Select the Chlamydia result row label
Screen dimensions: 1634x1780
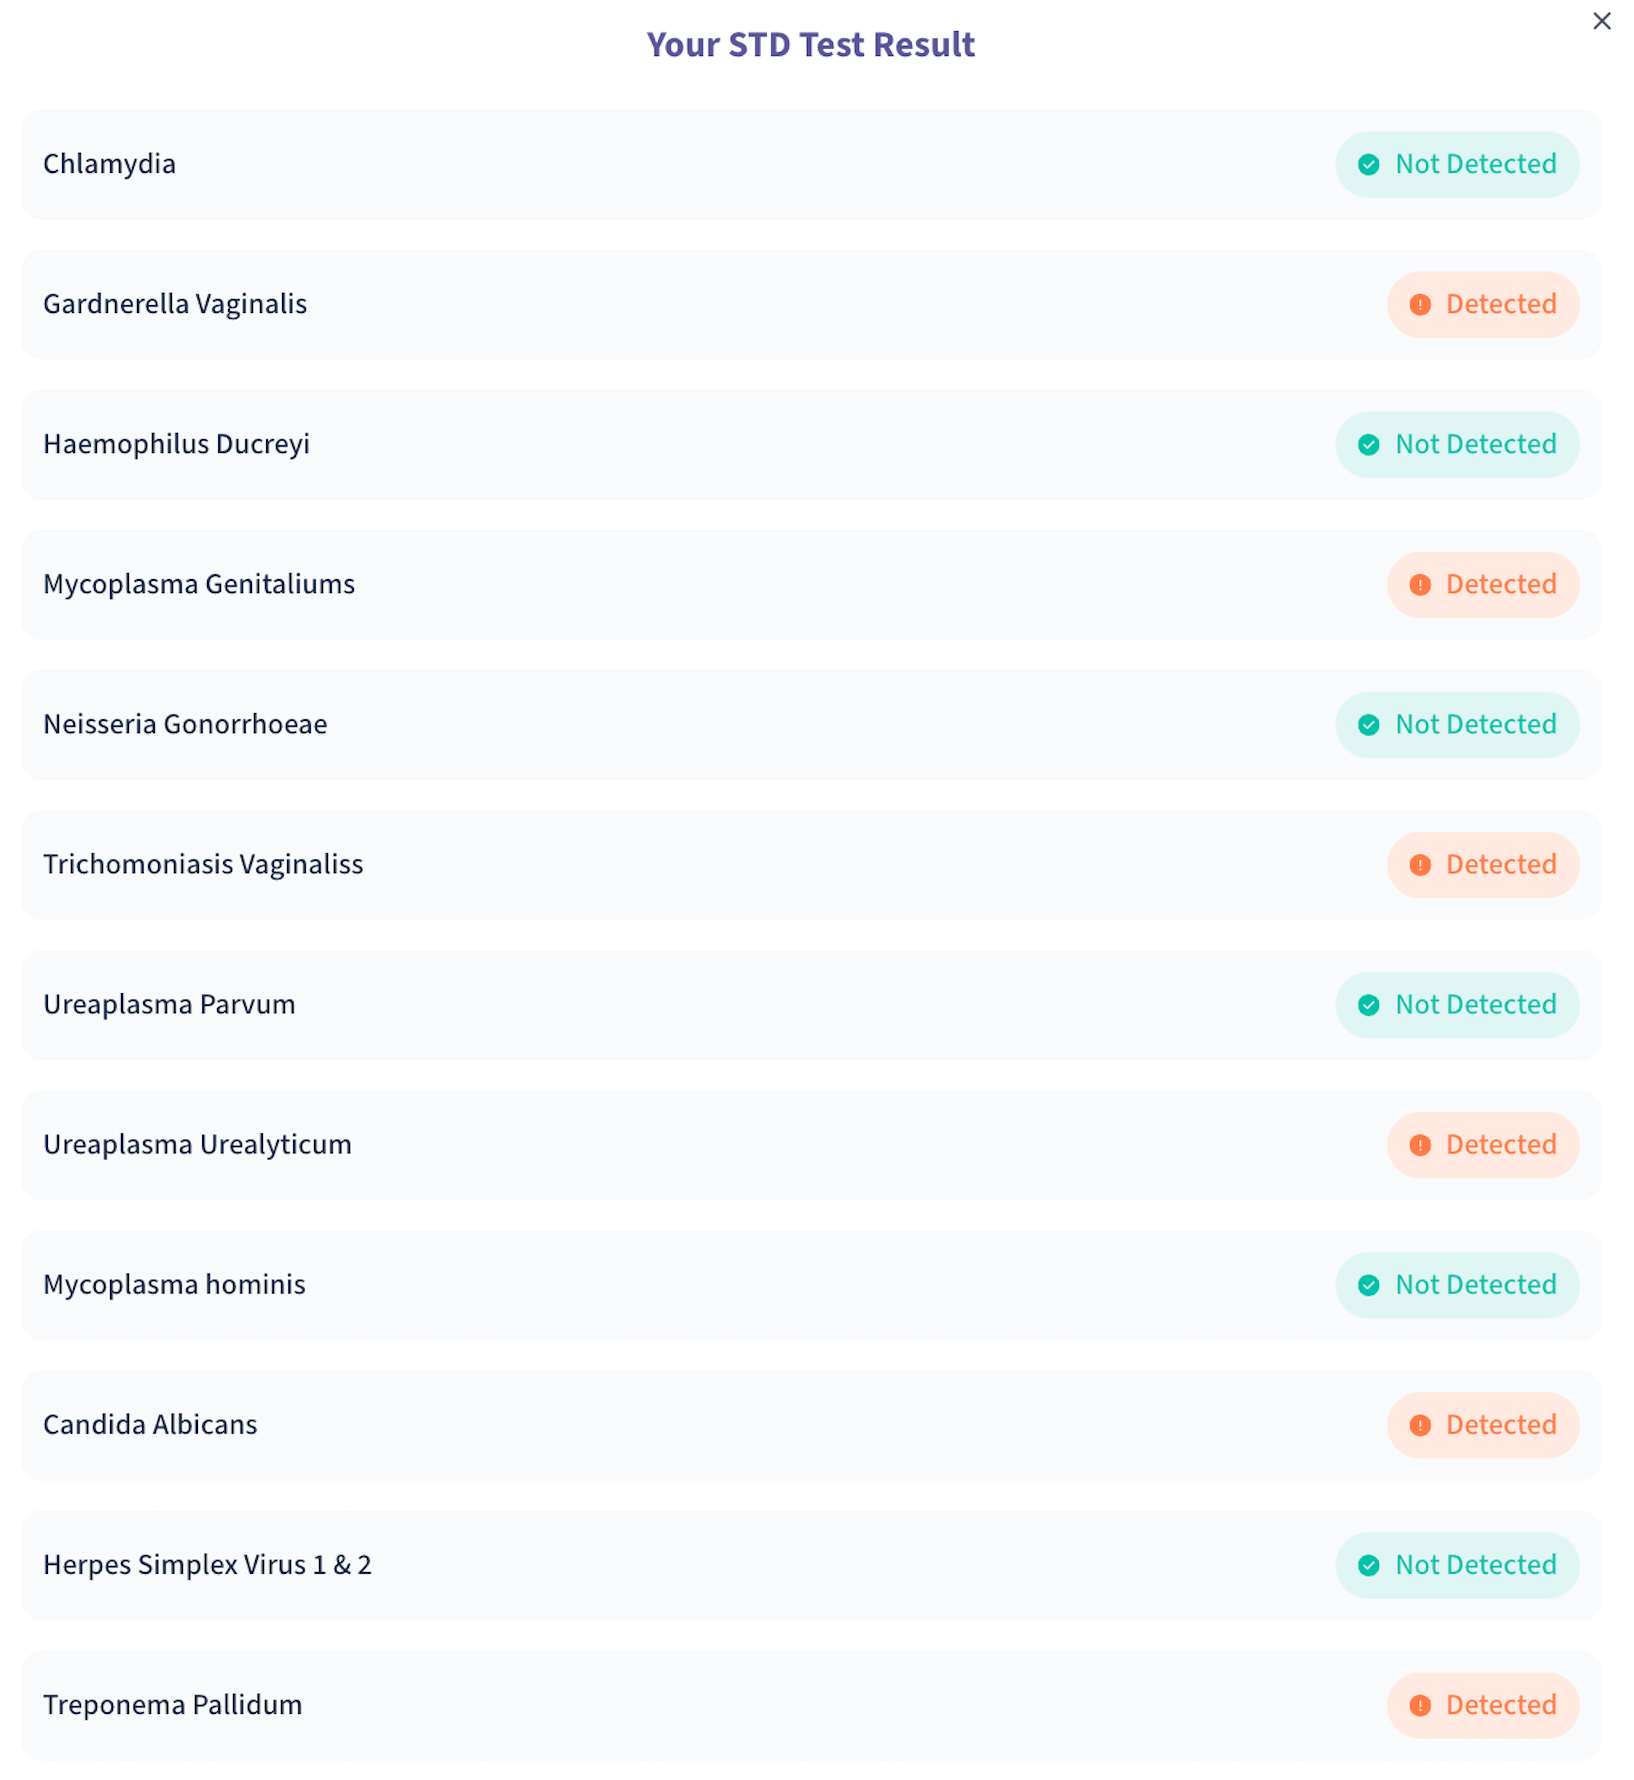point(109,164)
